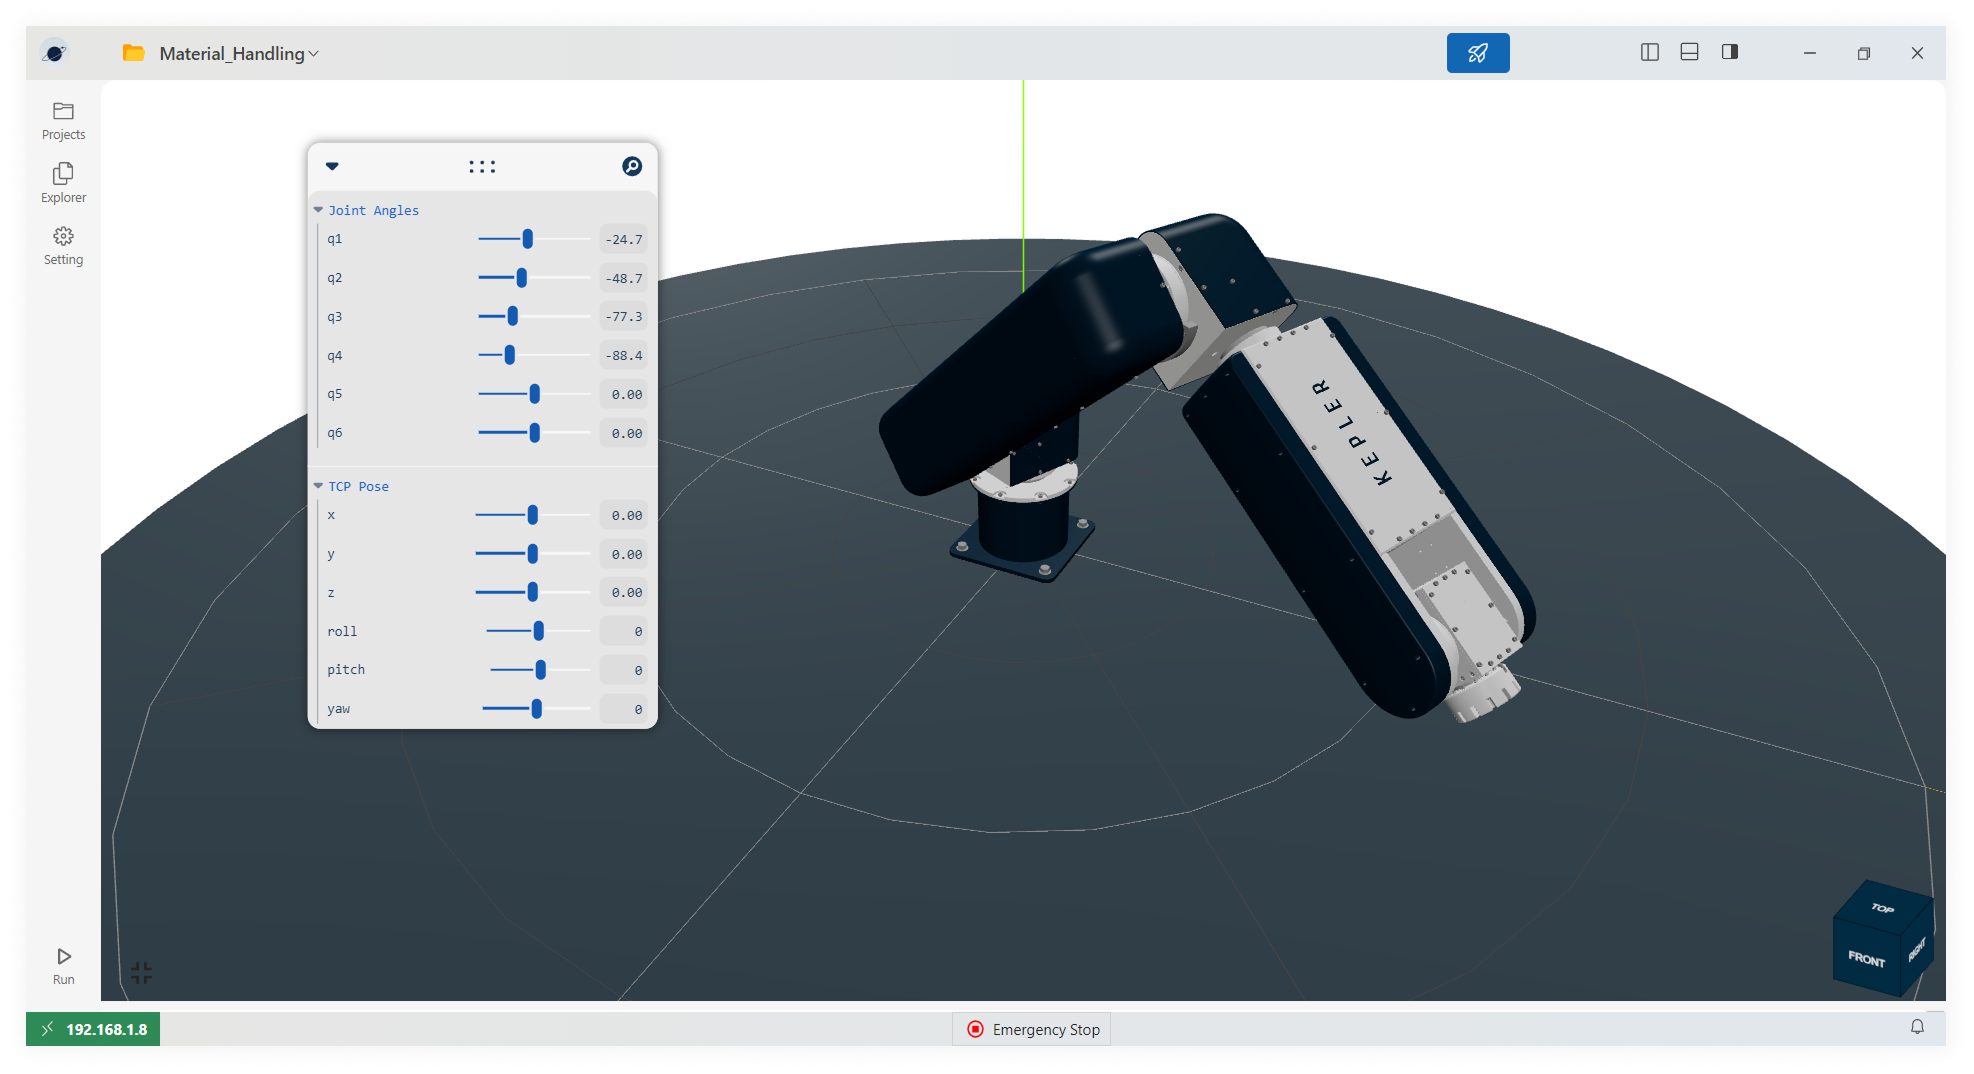
Task: Select the right sidebar layout icon
Action: click(x=1729, y=52)
